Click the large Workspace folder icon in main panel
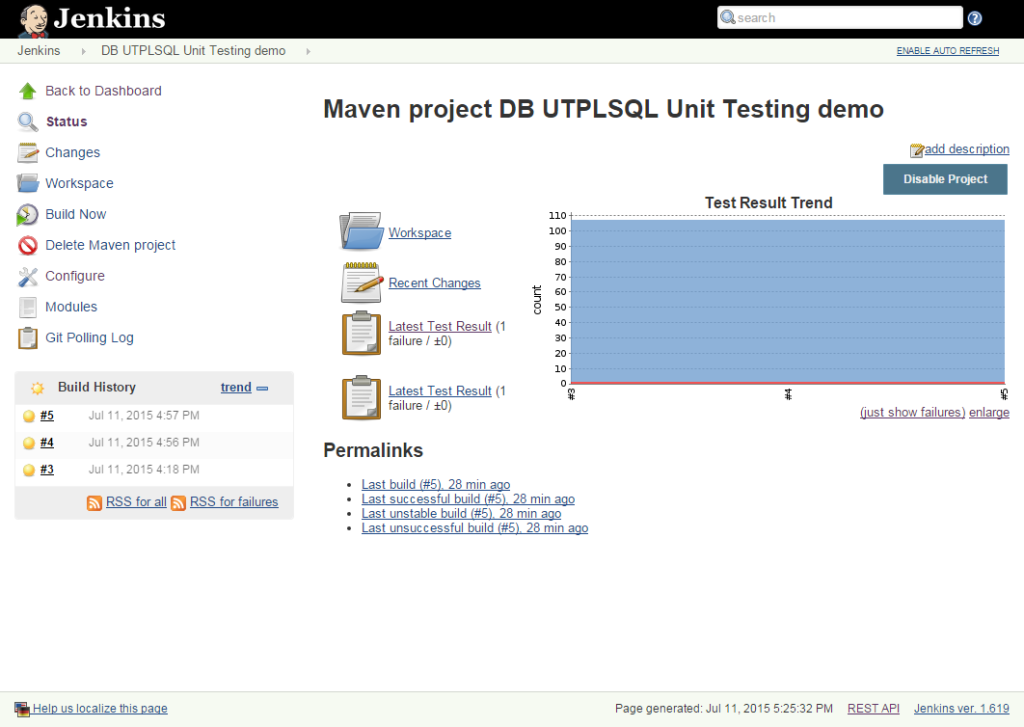The height and width of the screenshot is (727, 1024). 361,231
